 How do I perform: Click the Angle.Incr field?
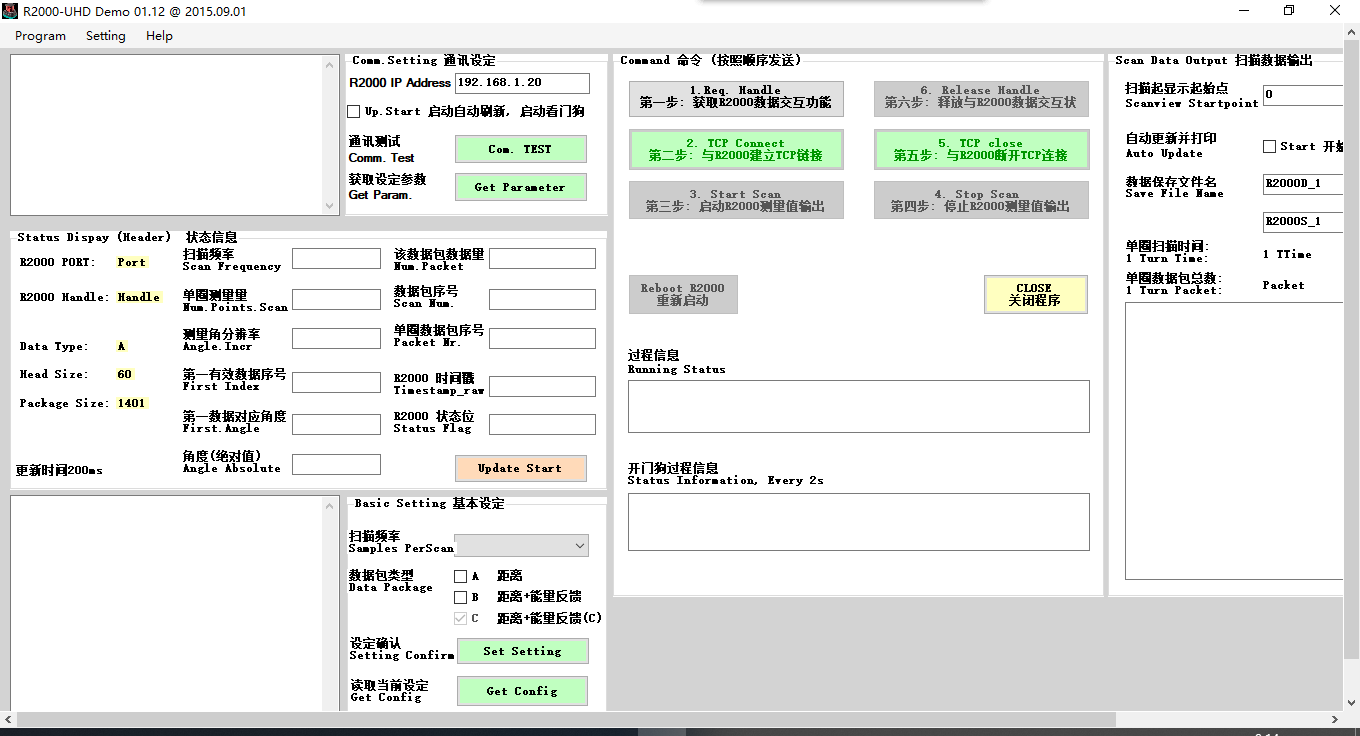coord(336,339)
